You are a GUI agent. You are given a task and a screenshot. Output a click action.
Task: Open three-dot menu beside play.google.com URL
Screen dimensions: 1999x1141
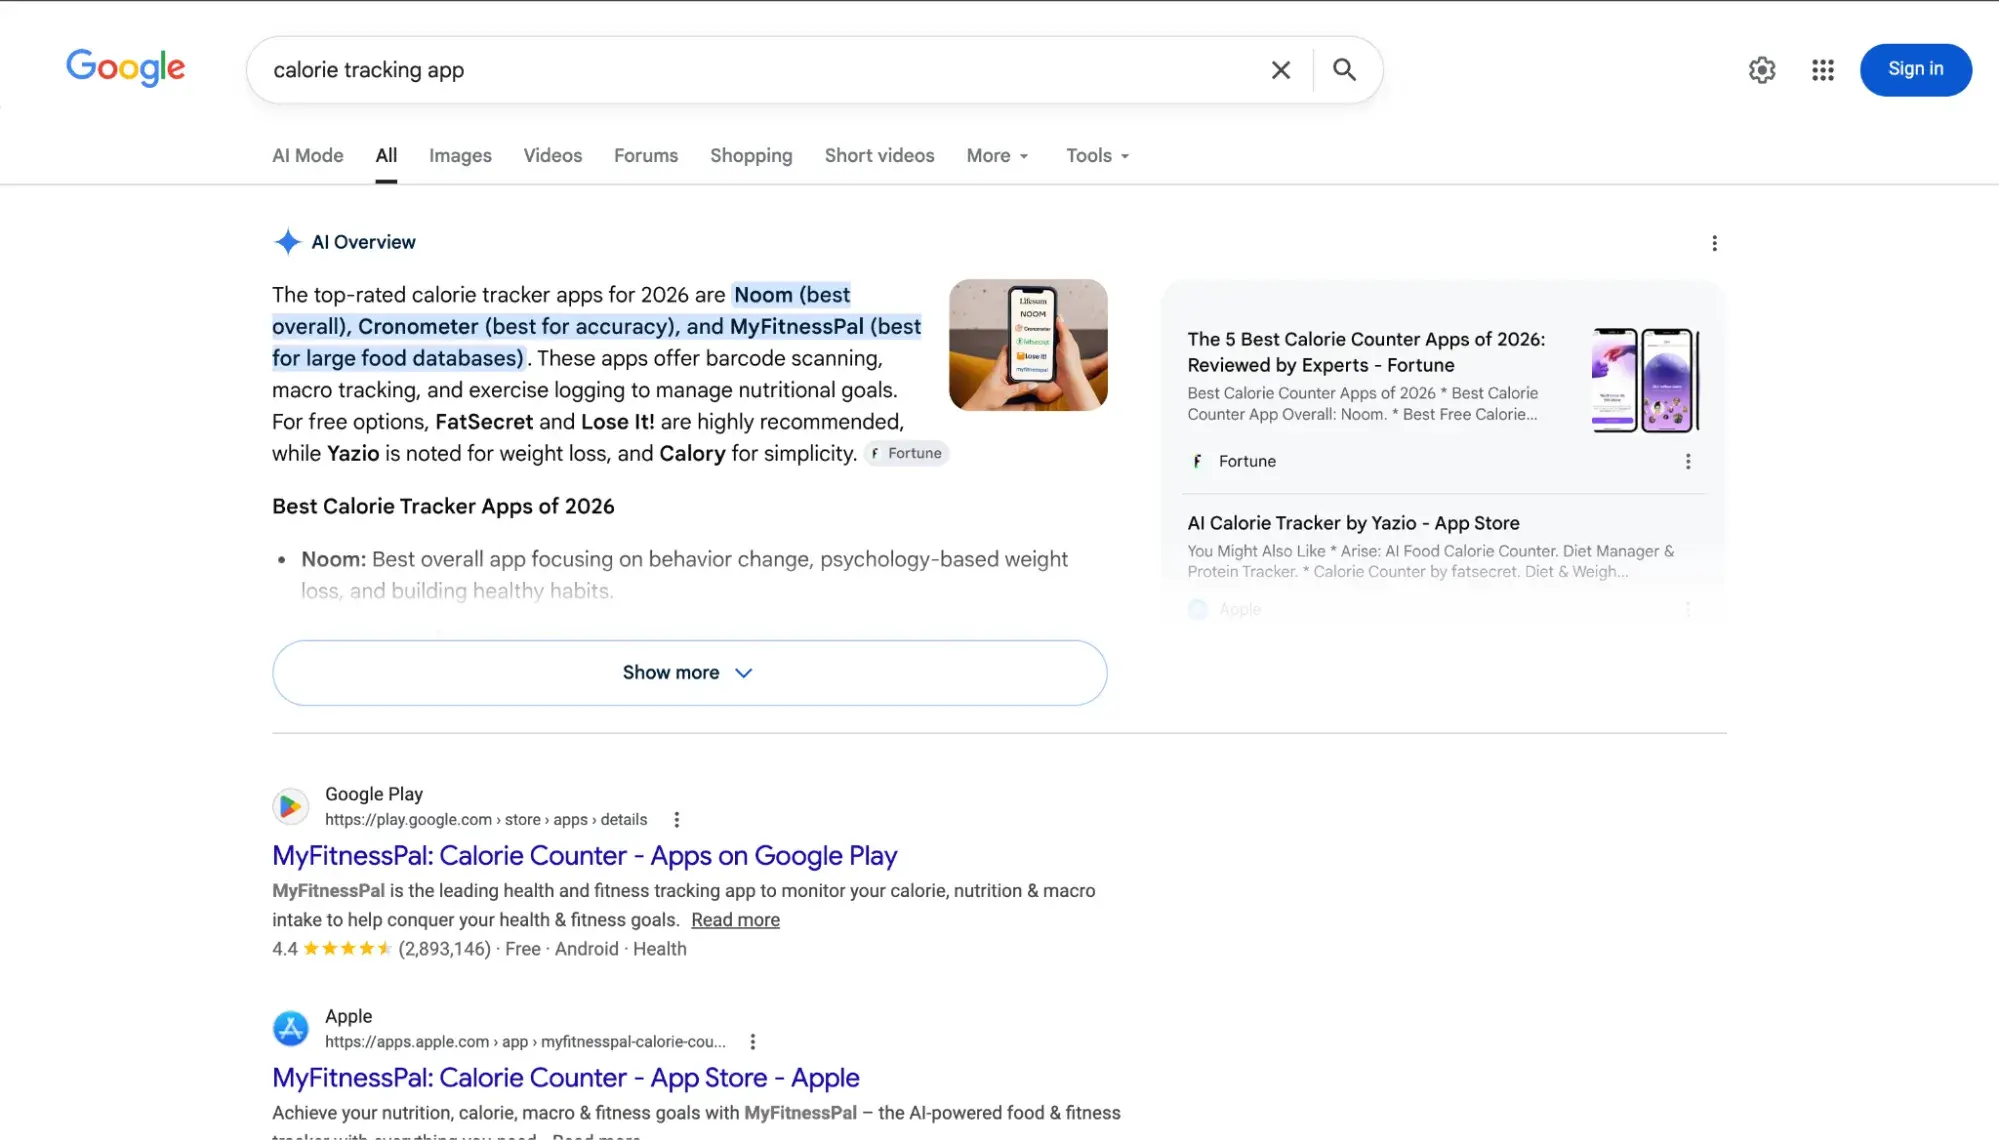pos(677,820)
